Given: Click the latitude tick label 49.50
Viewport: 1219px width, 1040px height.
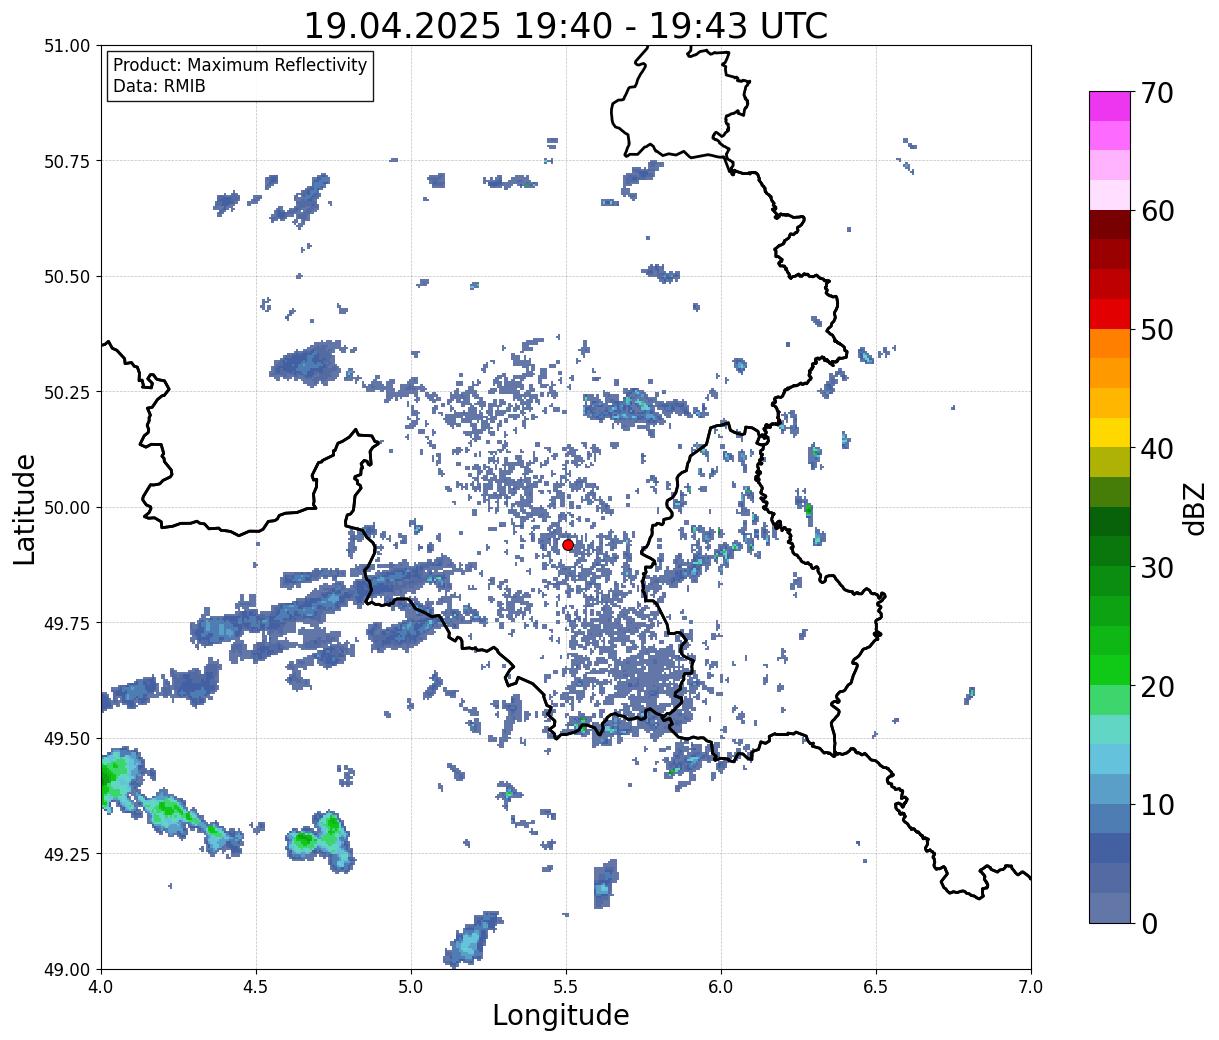Looking at the screenshot, I should [67, 739].
